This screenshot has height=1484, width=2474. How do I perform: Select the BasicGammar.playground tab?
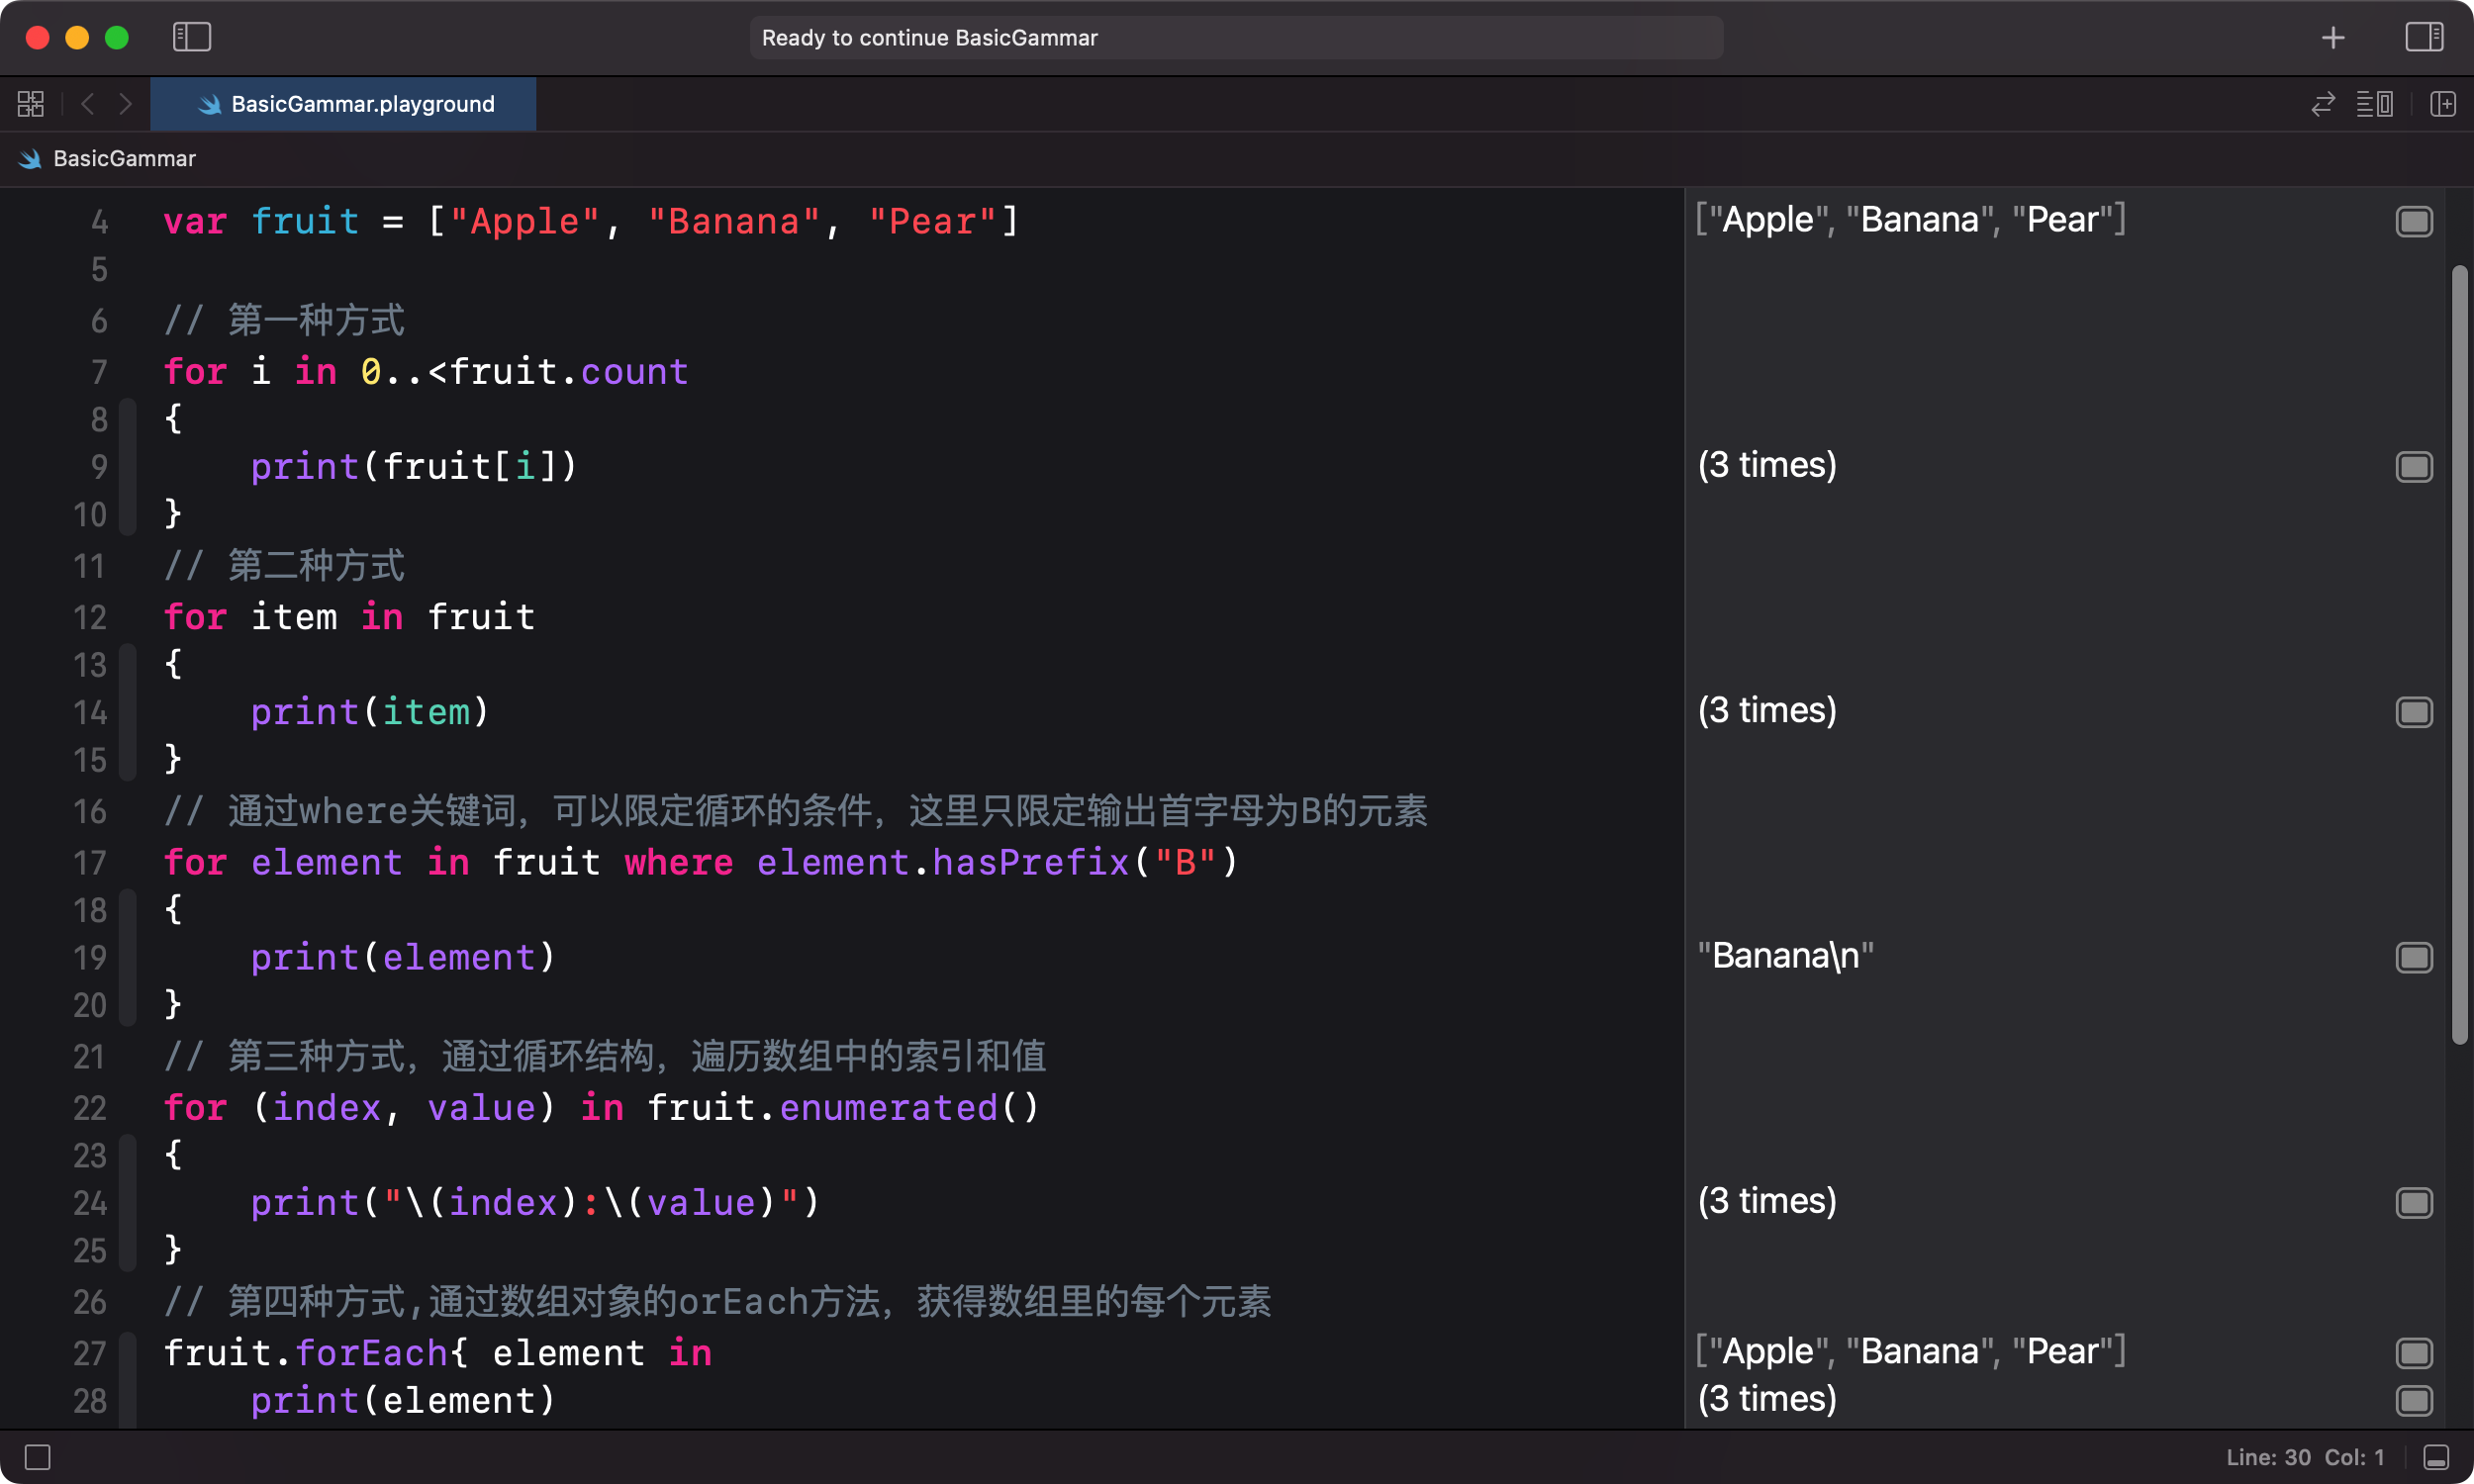click(x=343, y=104)
